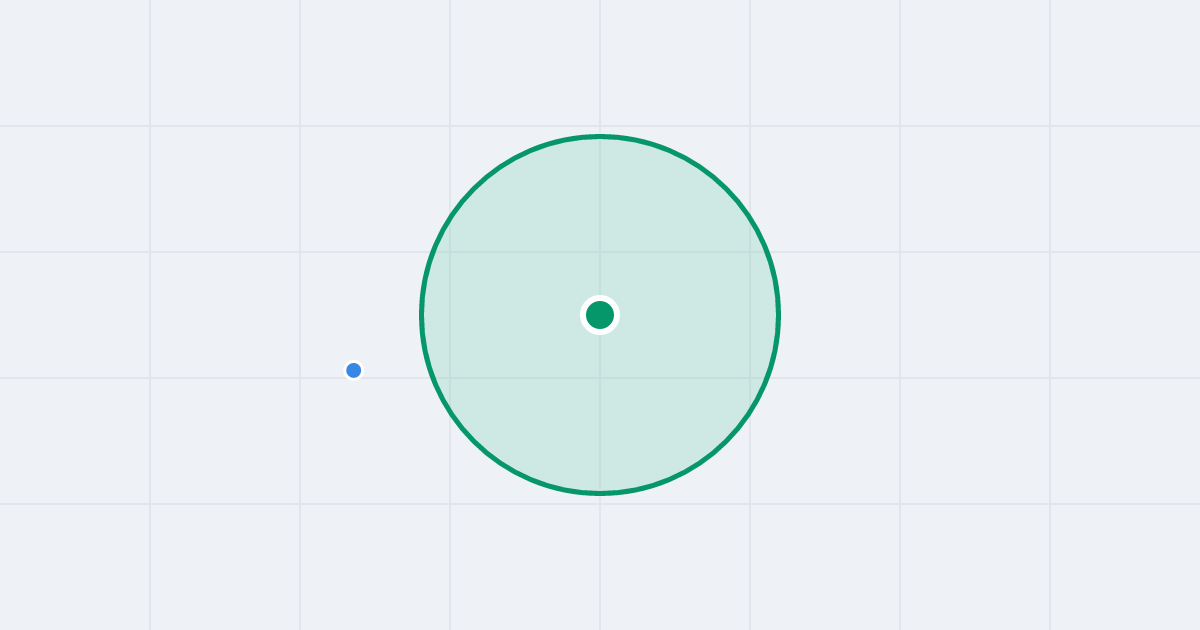The height and width of the screenshot is (630, 1200).
Task: Click the upper-left arc of the green circle border
Action: [x=474, y=189]
